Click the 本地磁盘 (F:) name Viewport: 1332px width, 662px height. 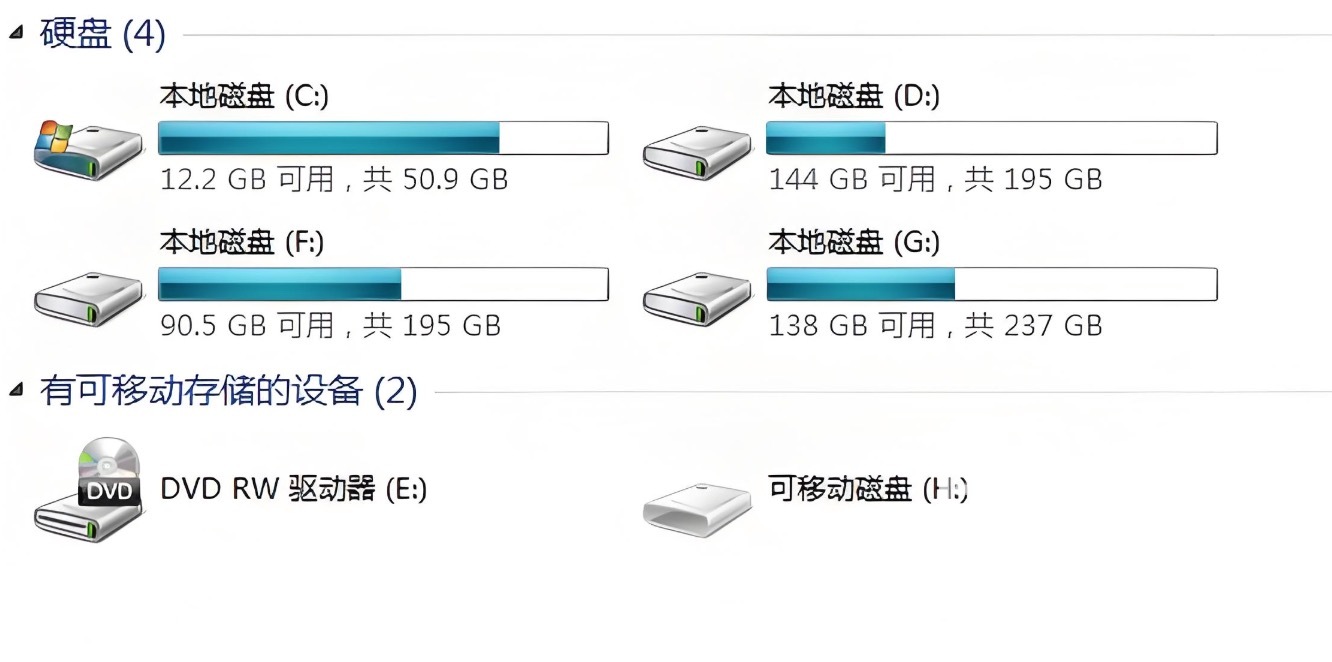242,242
